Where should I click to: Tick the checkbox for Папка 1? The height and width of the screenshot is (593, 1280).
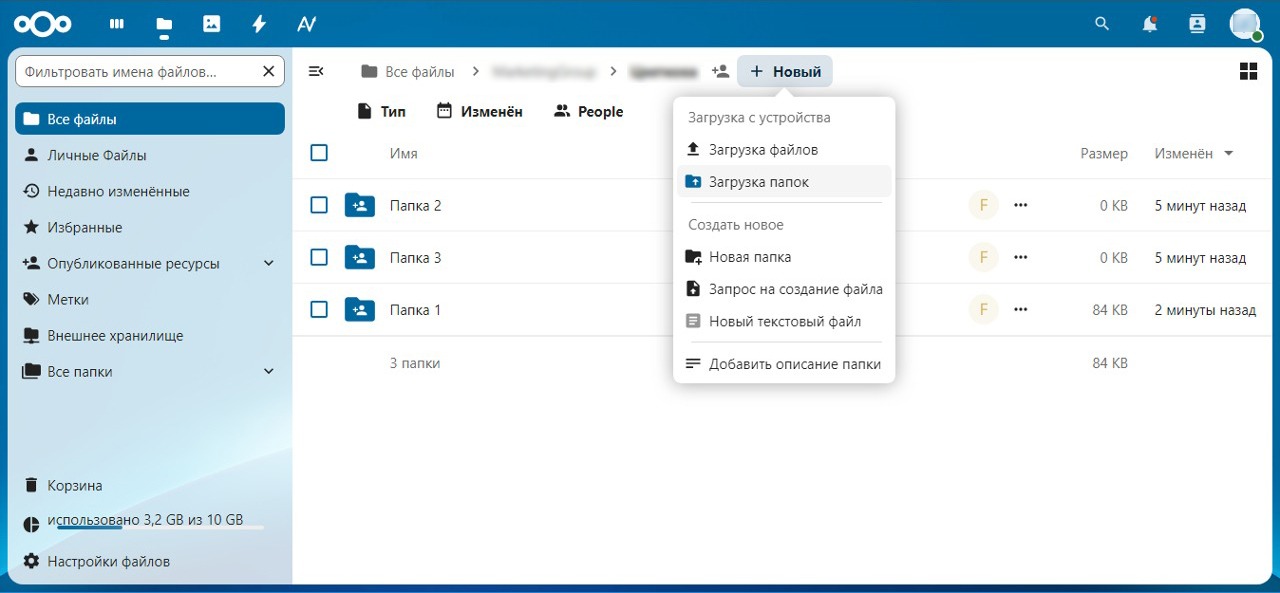point(319,309)
